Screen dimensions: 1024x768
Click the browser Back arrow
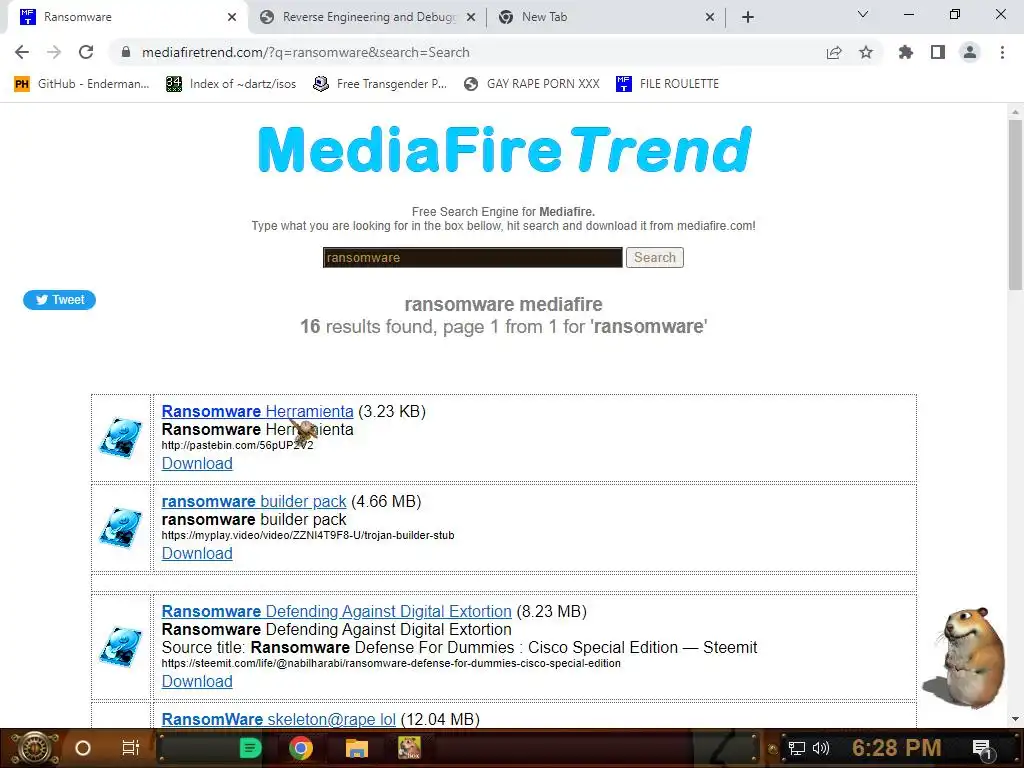click(22, 52)
